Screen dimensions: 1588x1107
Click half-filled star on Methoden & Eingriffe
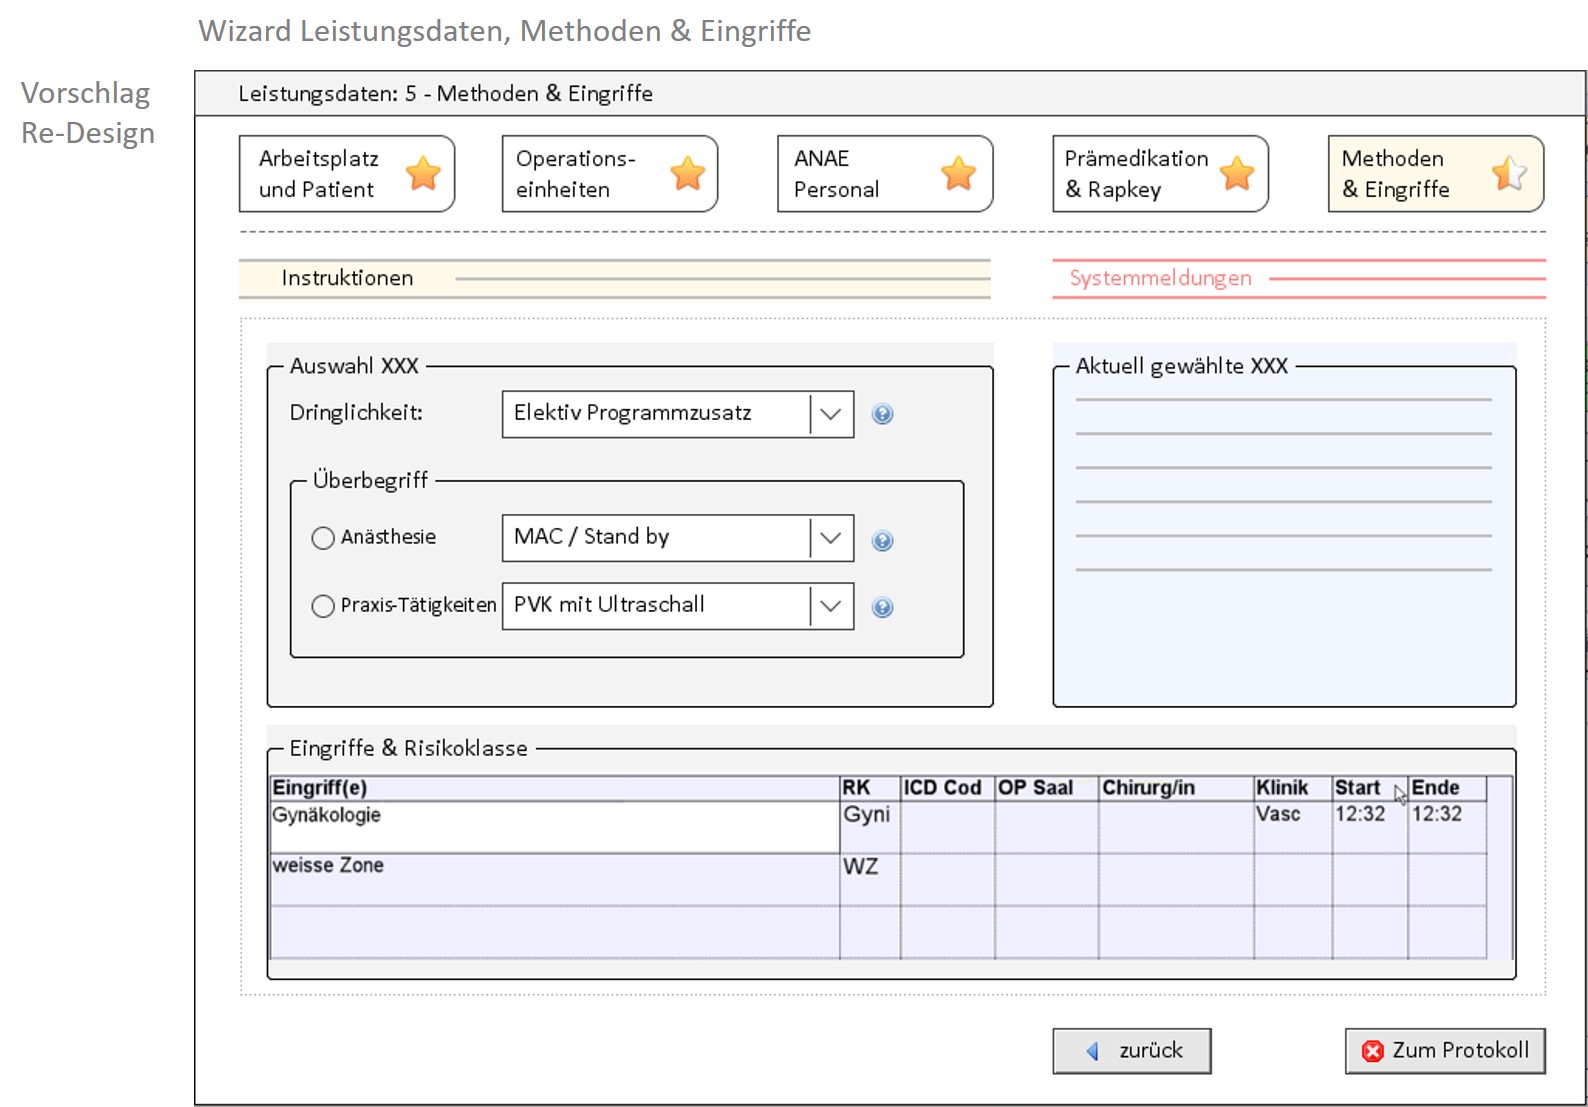1508,174
